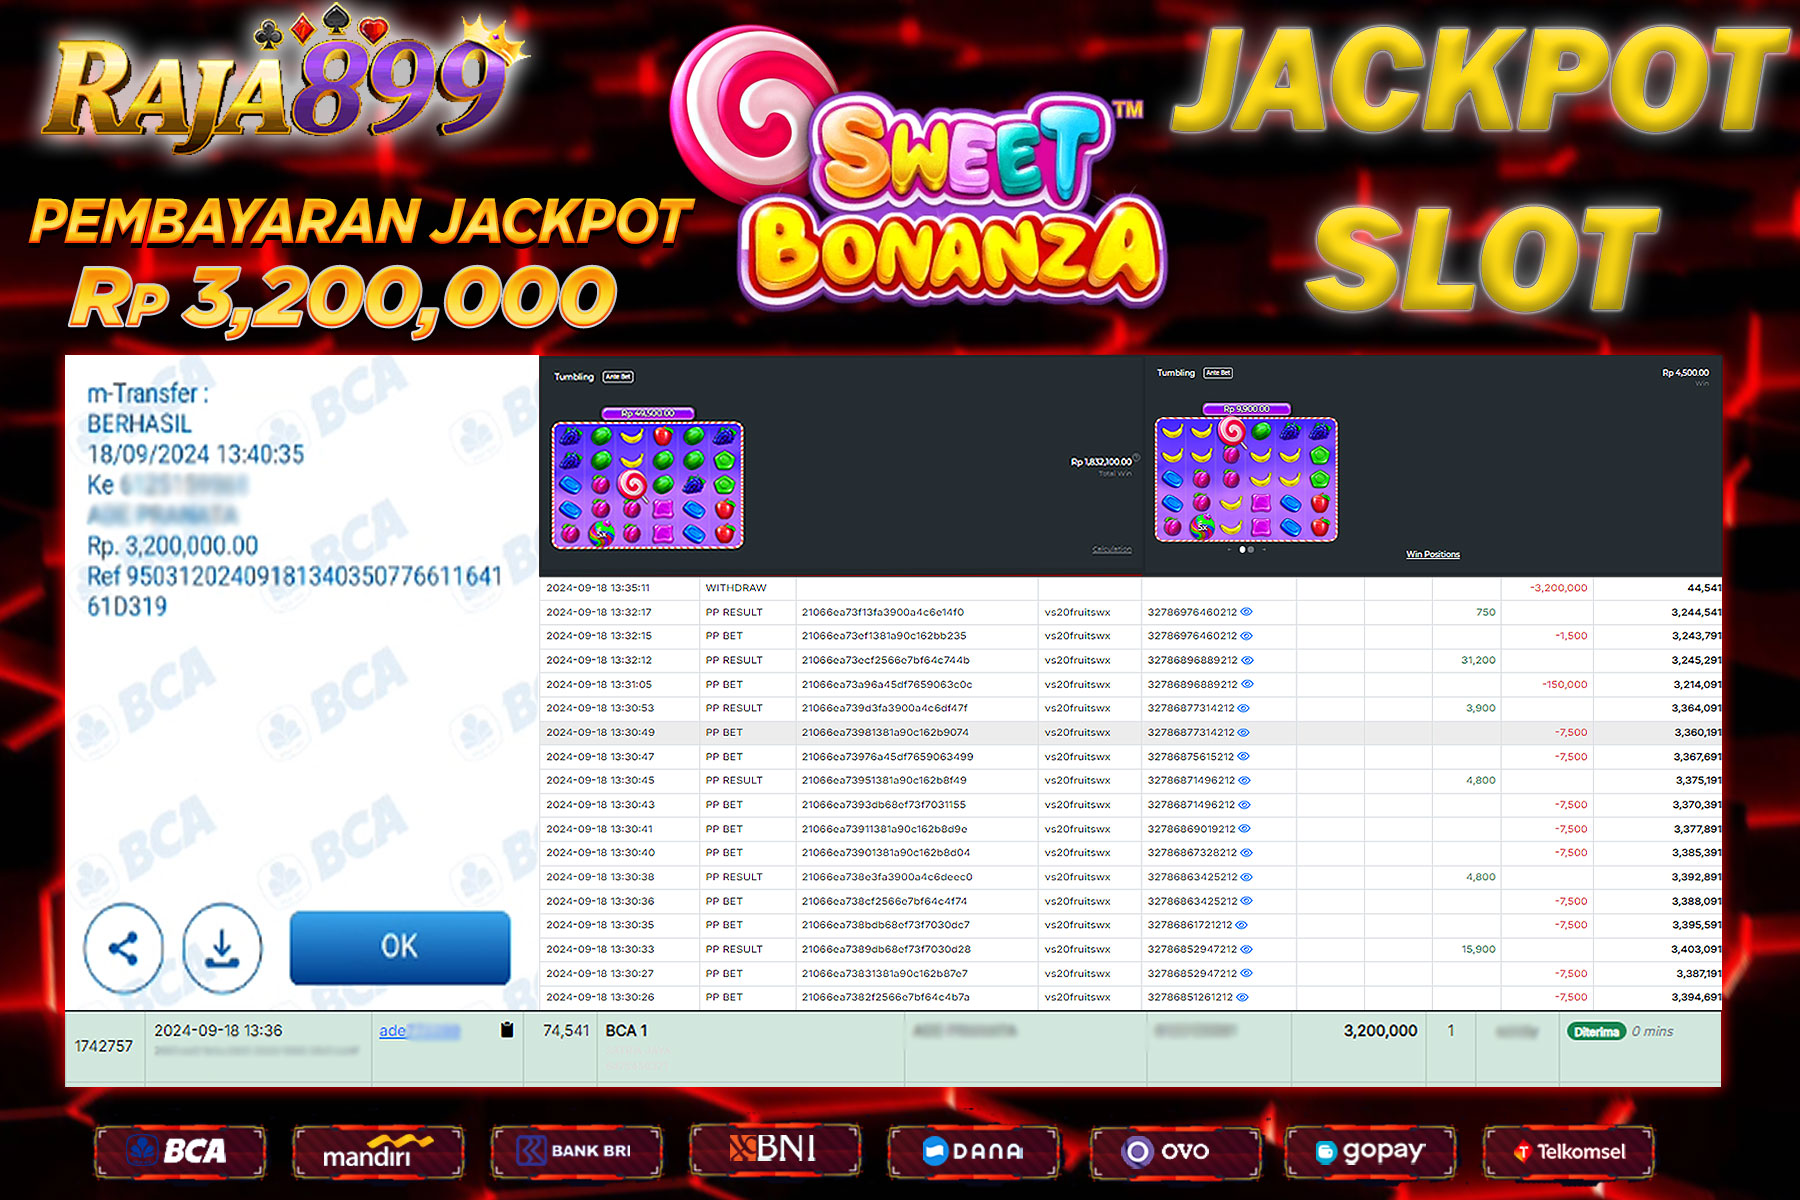
Task: Click hash 21066ea73f13fa3900a4c6e14f0
Action: 883,612
